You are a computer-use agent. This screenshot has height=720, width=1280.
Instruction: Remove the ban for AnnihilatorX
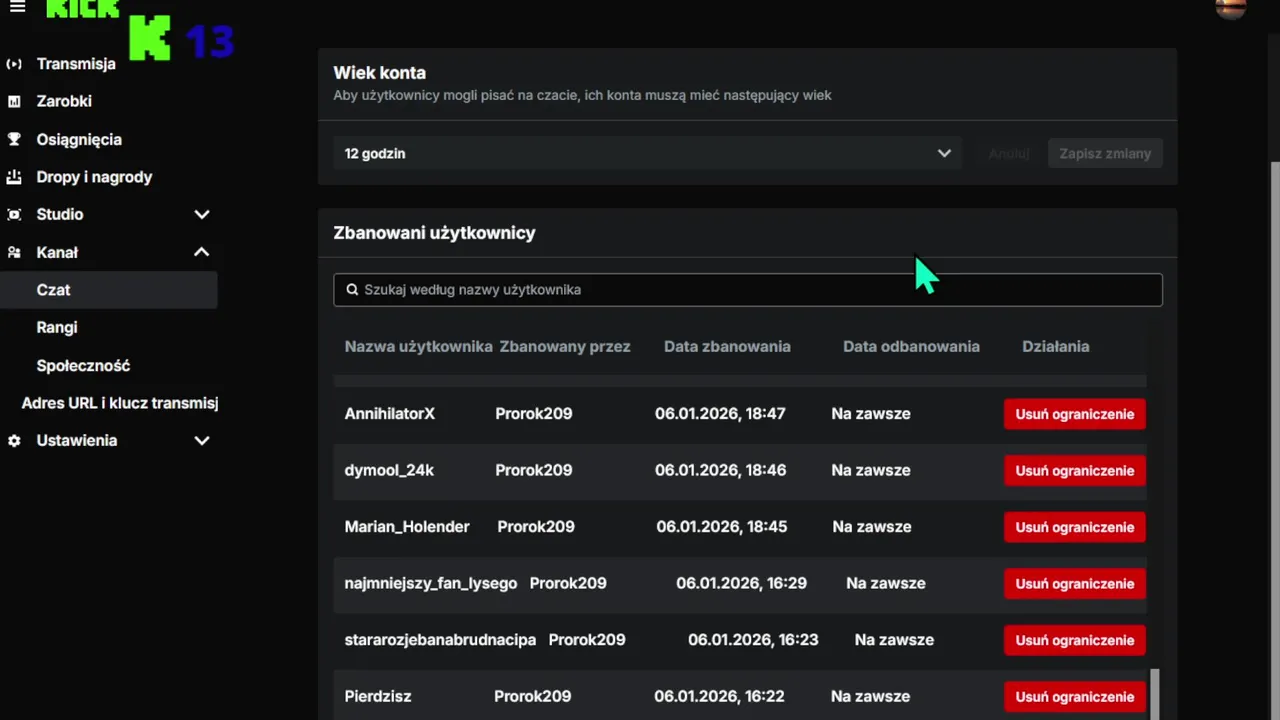[1074, 414]
